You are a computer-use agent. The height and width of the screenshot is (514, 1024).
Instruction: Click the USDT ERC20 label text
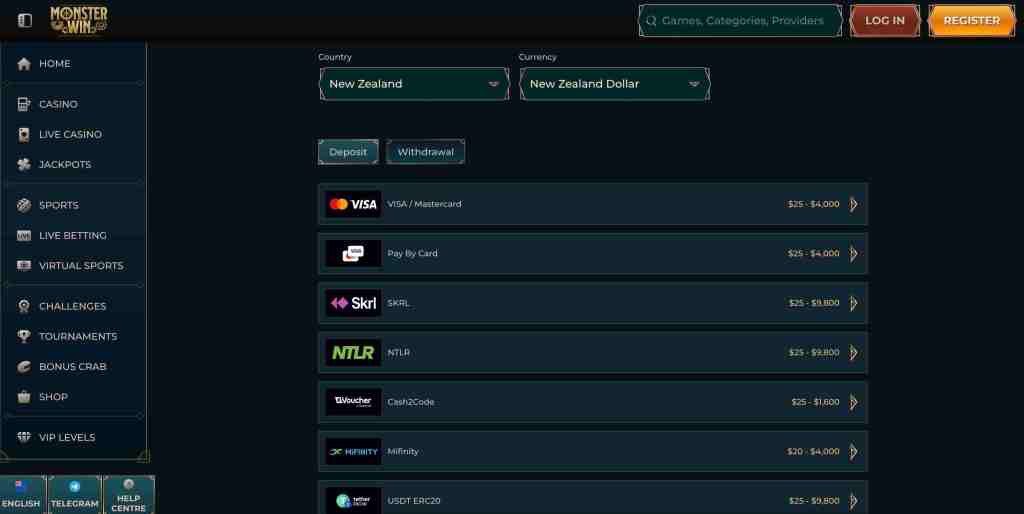[414, 501]
